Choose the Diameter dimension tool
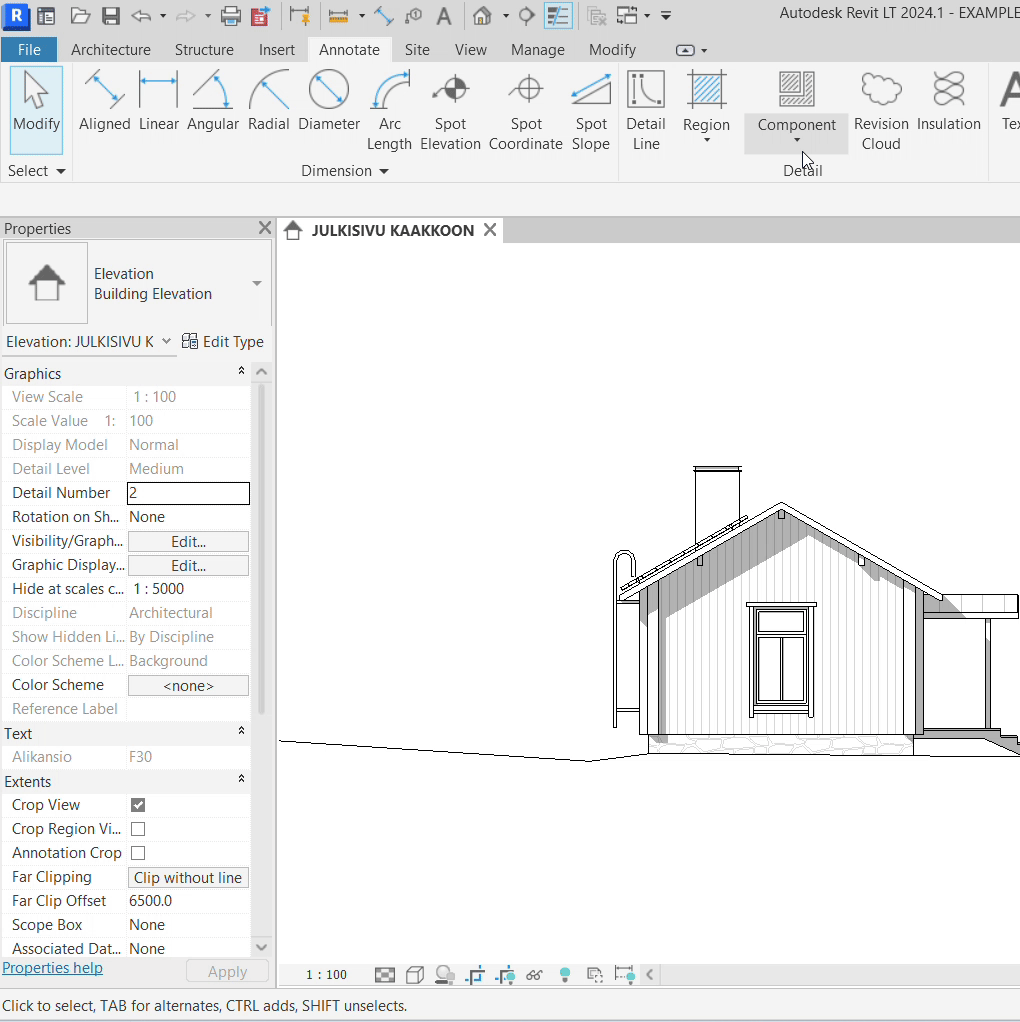 click(x=328, y=103)
